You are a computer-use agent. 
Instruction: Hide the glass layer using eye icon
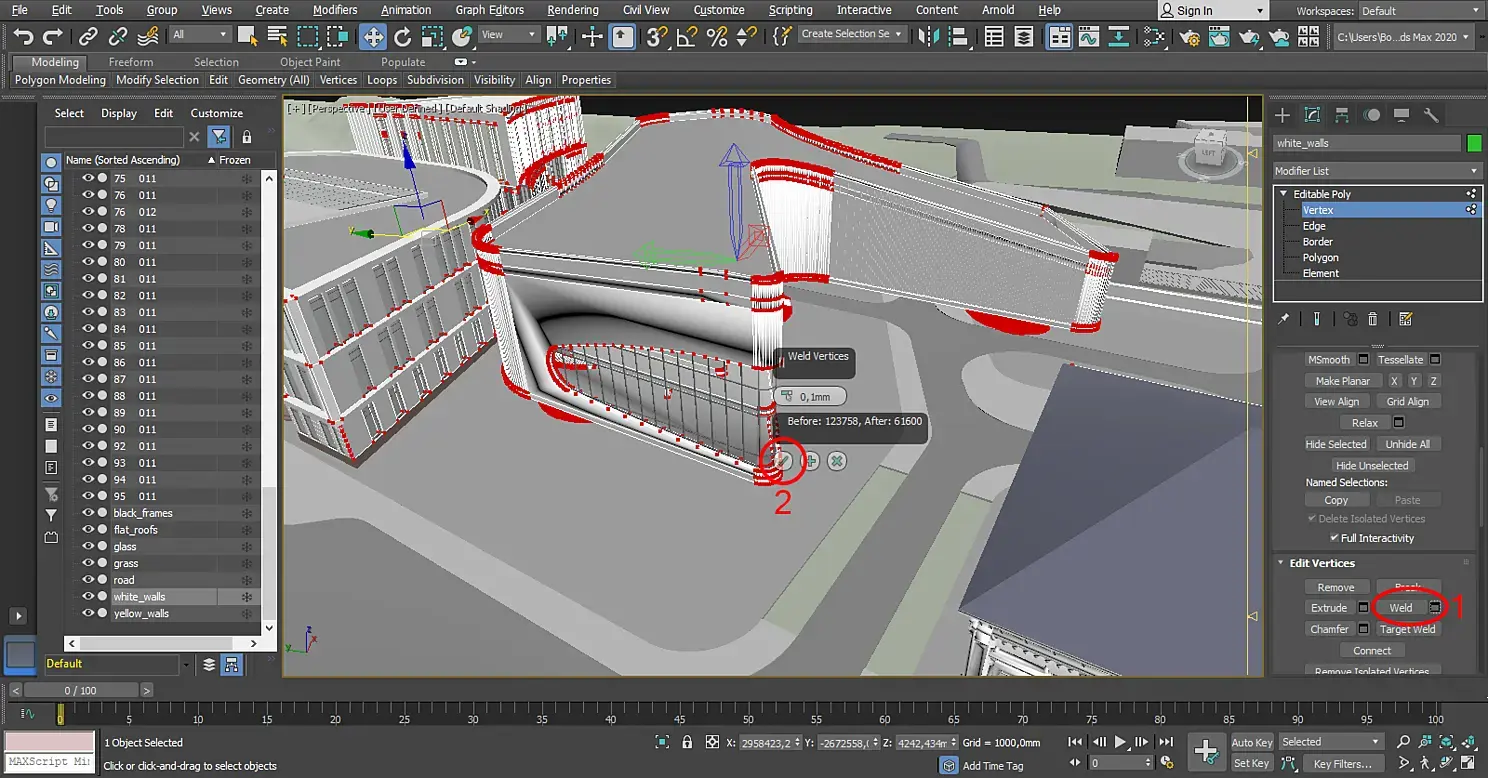(88, 546)
